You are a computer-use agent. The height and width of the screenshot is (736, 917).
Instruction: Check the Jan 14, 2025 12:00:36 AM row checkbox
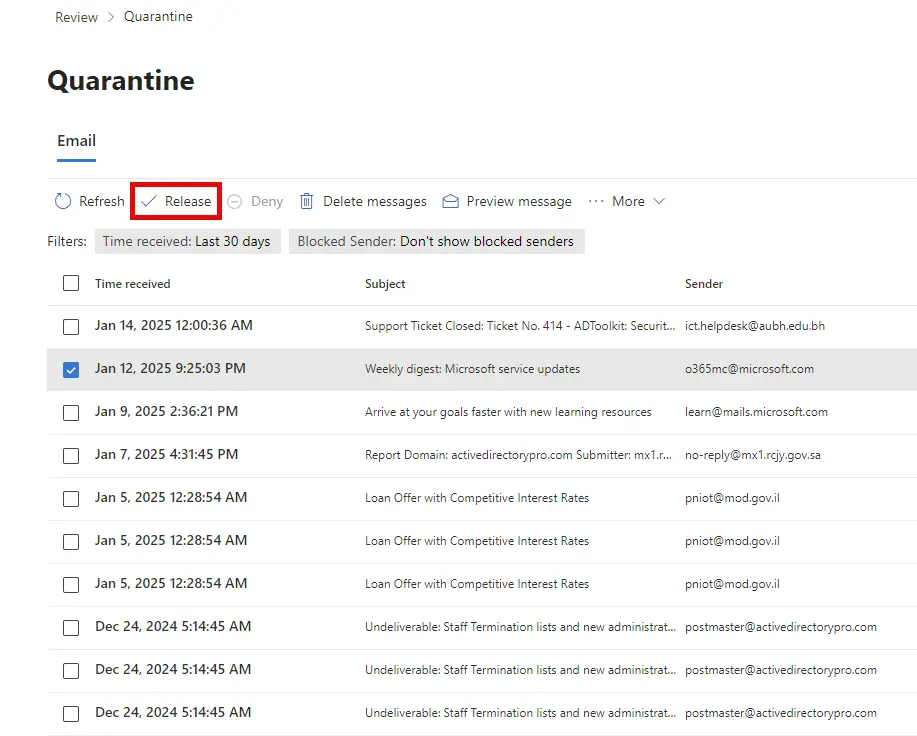tap(71, 326)
